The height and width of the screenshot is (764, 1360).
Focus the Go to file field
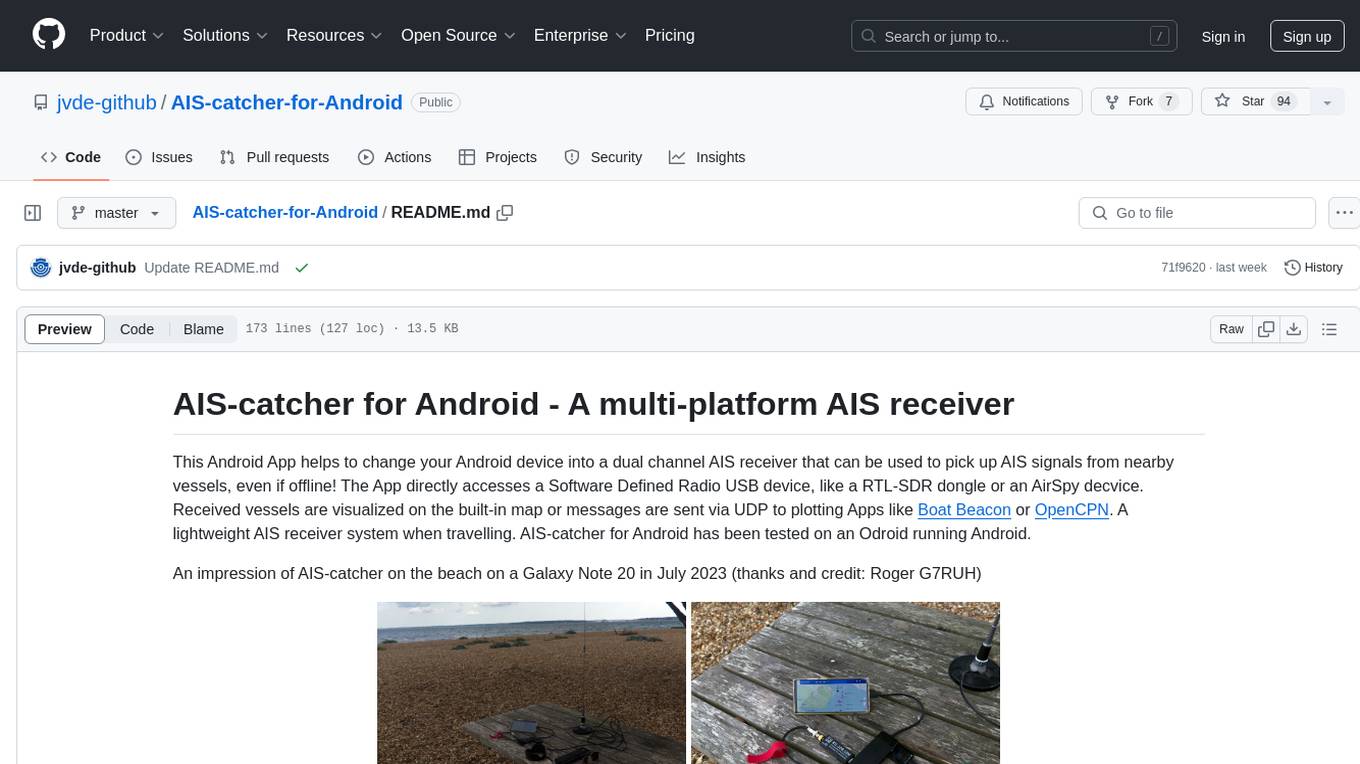point(1197,213)
